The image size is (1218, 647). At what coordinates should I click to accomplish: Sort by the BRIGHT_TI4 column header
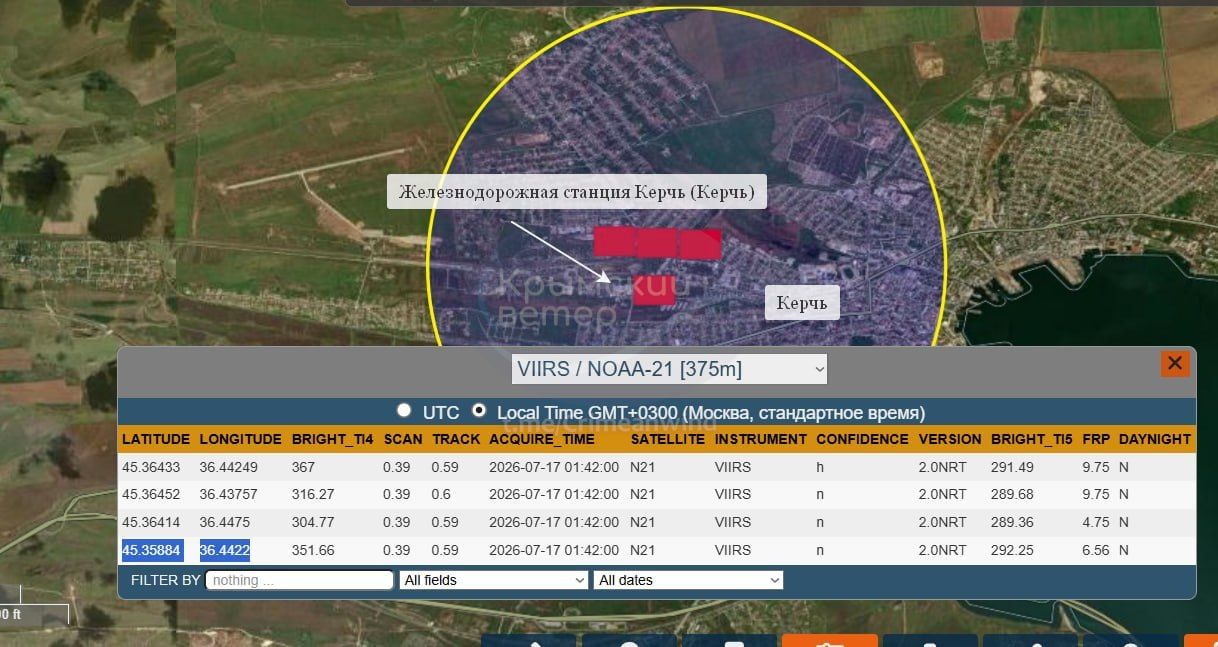coord(332,439)
